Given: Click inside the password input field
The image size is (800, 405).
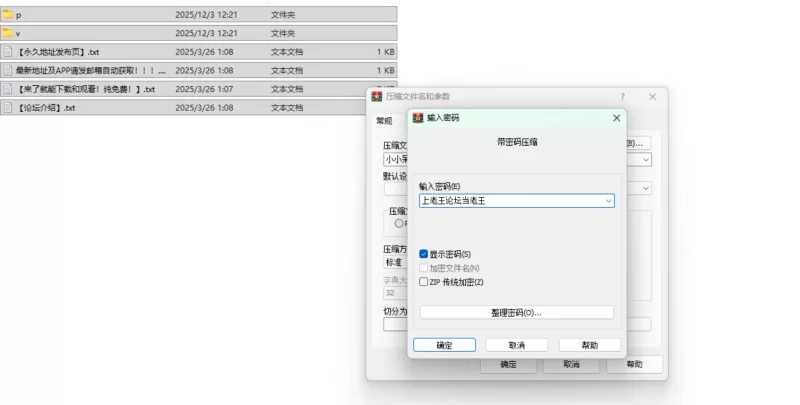Looking at the screenshot, I should (508, 201).
